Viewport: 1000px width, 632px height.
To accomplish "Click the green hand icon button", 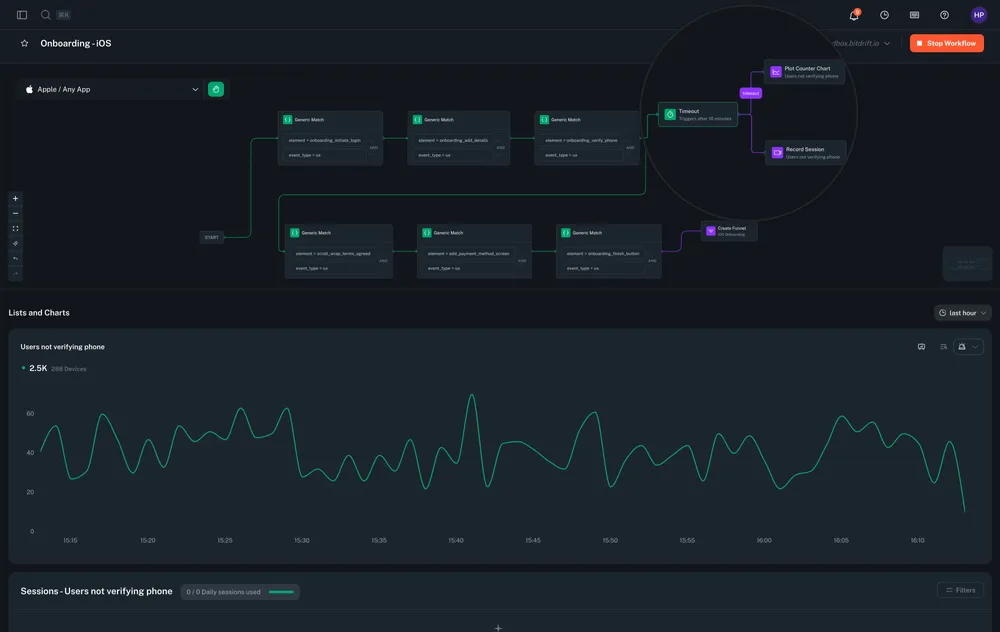I will [216, 89].
